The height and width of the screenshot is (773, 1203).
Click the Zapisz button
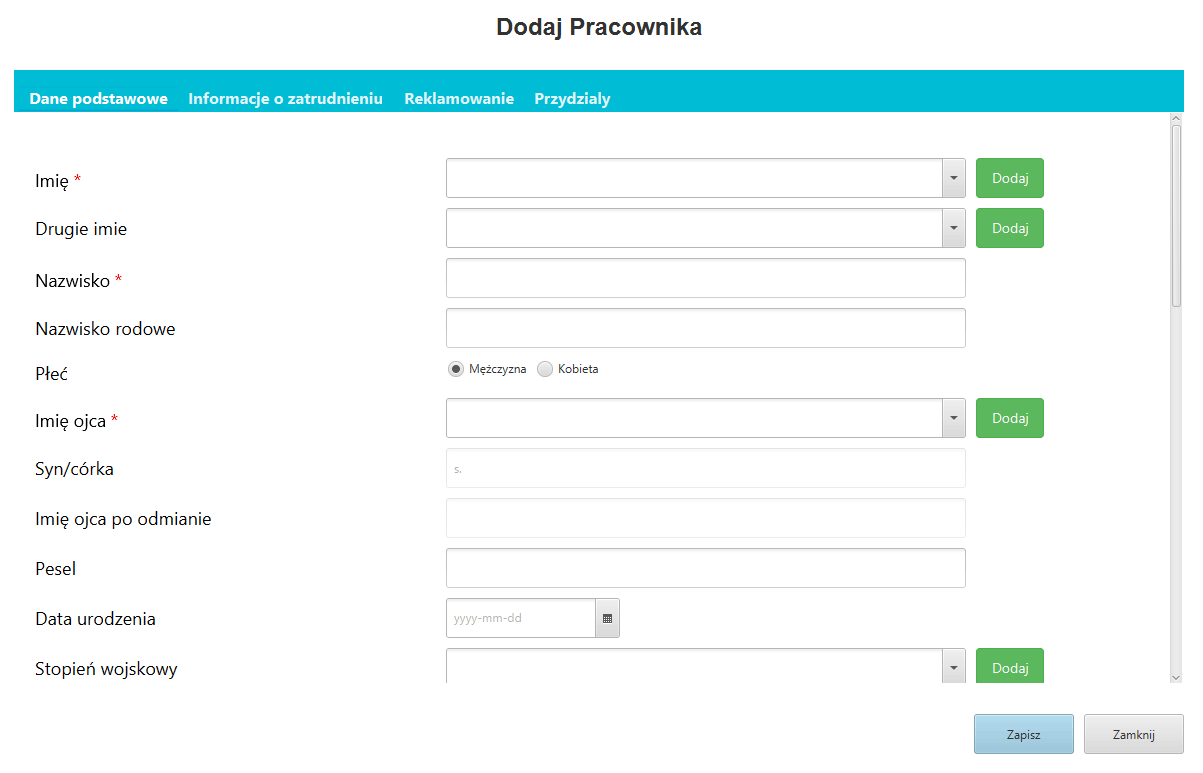tap(1024, 734)
